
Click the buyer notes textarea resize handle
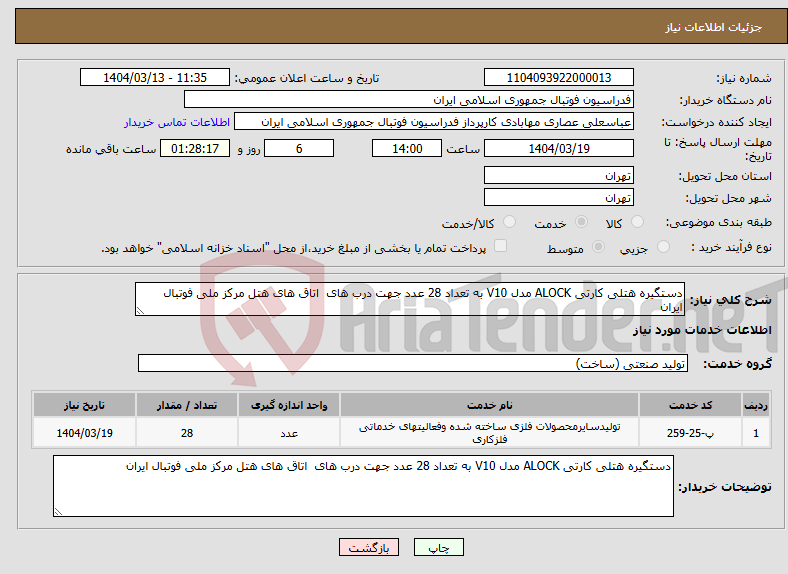58,512
